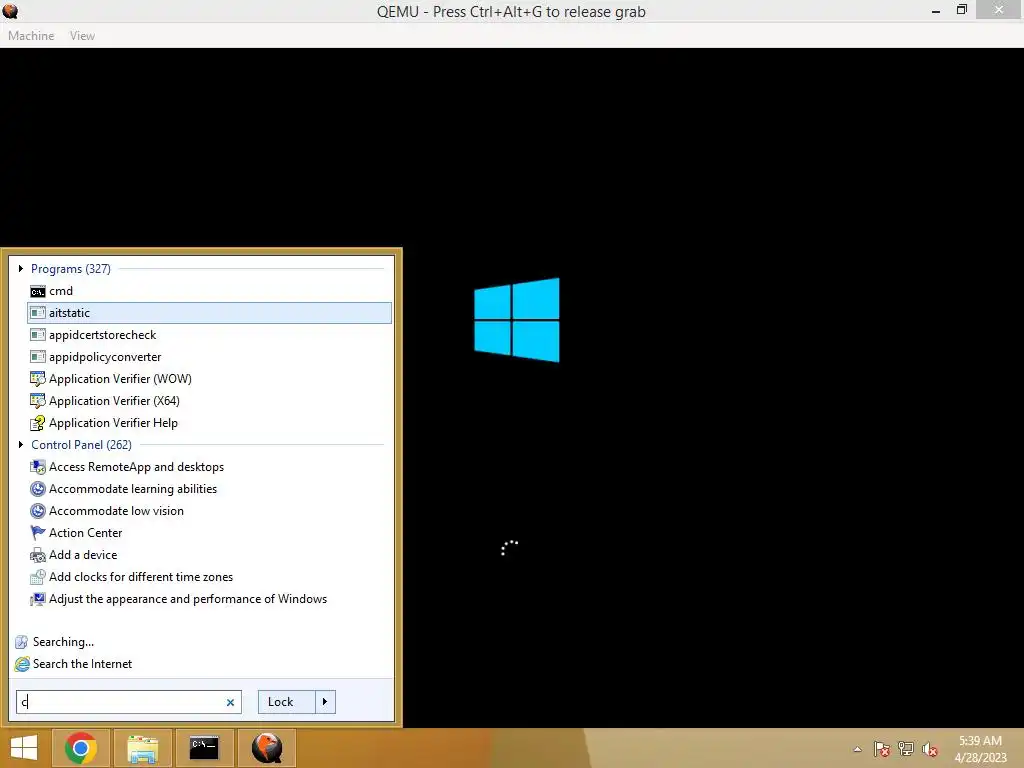Image resolution: width=1024 pixels, height=768 pixels.
Task: Click the QEMU taskbar icon
Action: (267, 748)
